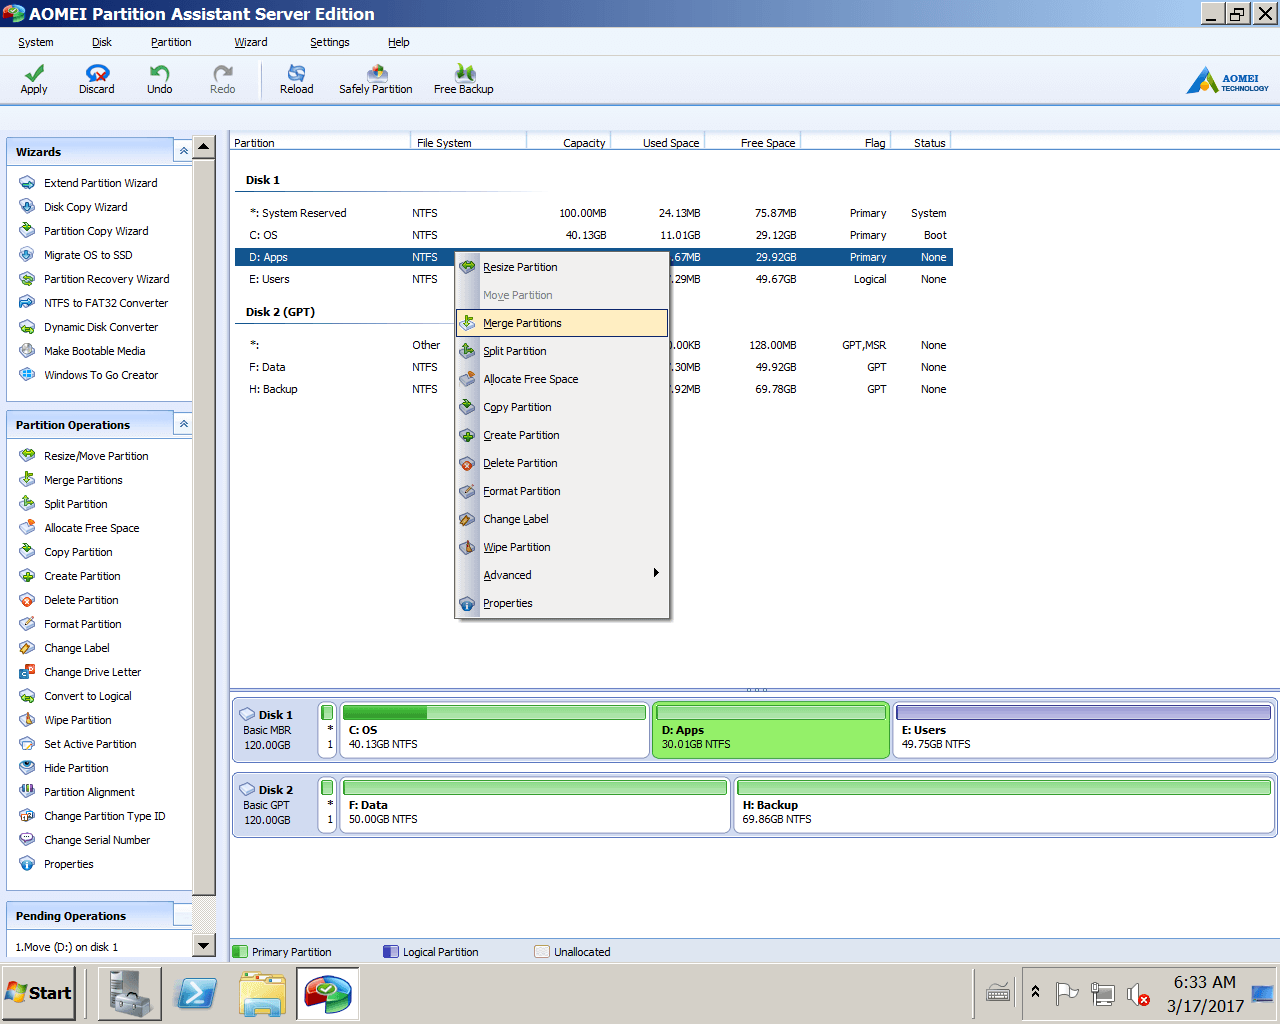
Task: Sort by the Capacity column header
Action: click(568, 143)
